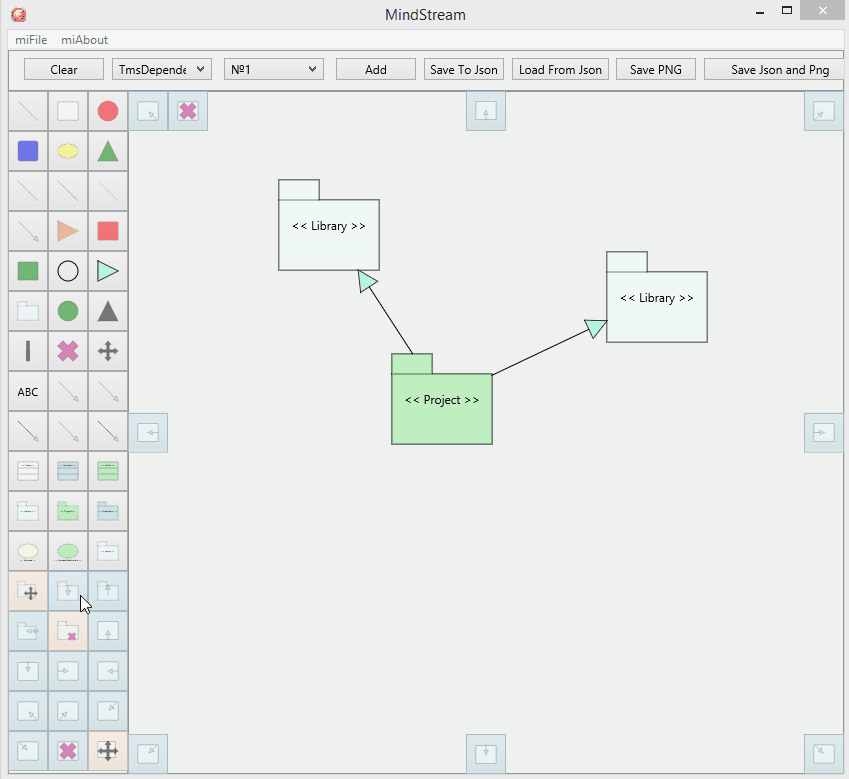Select the blue square shape tool
Screen dimensions: 849x779
[x=28, y=151]
